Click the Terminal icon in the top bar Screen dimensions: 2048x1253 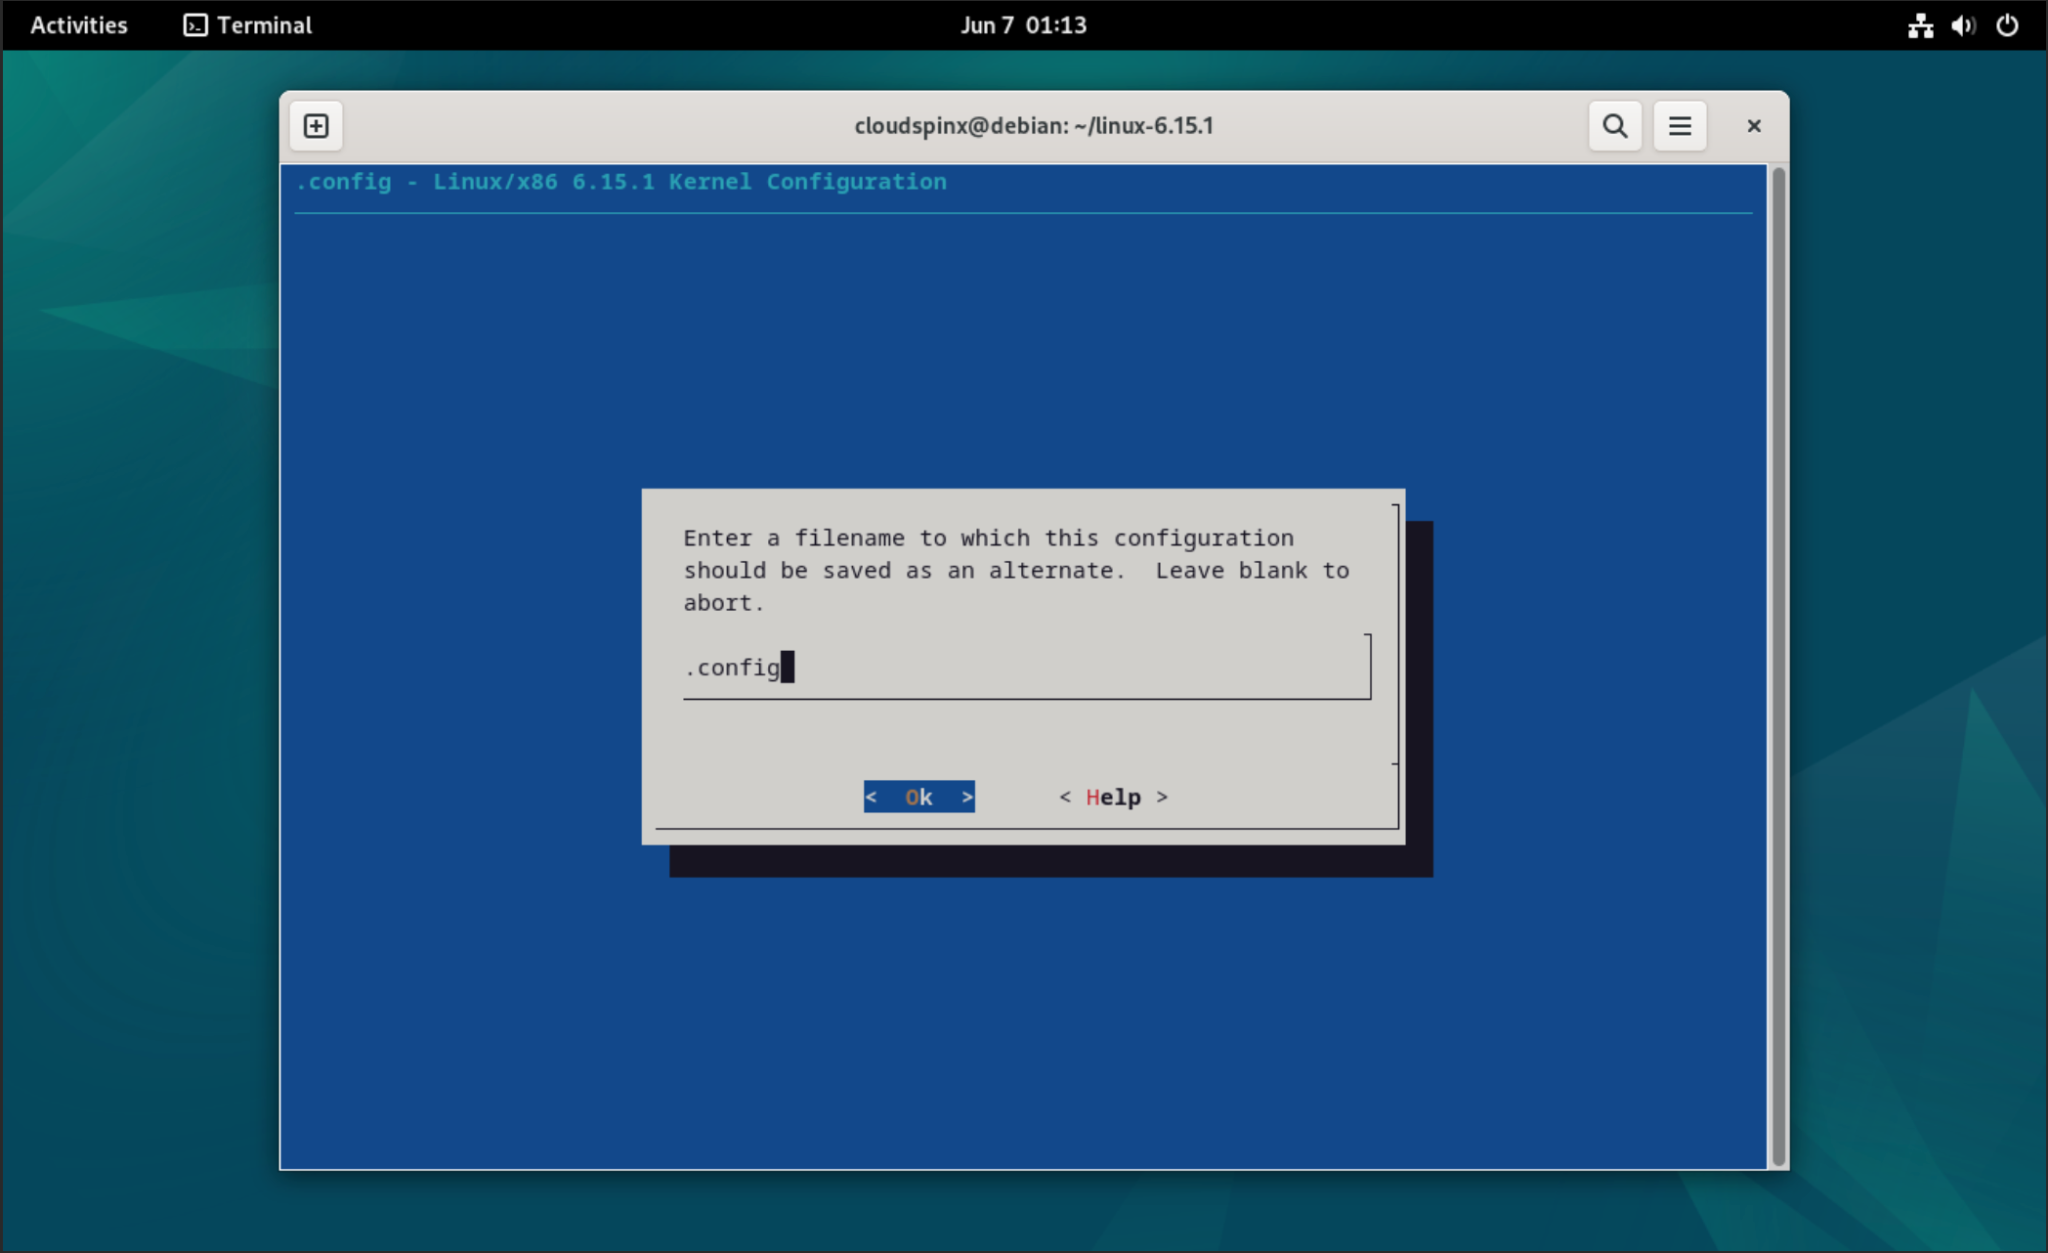click(193, 25)
